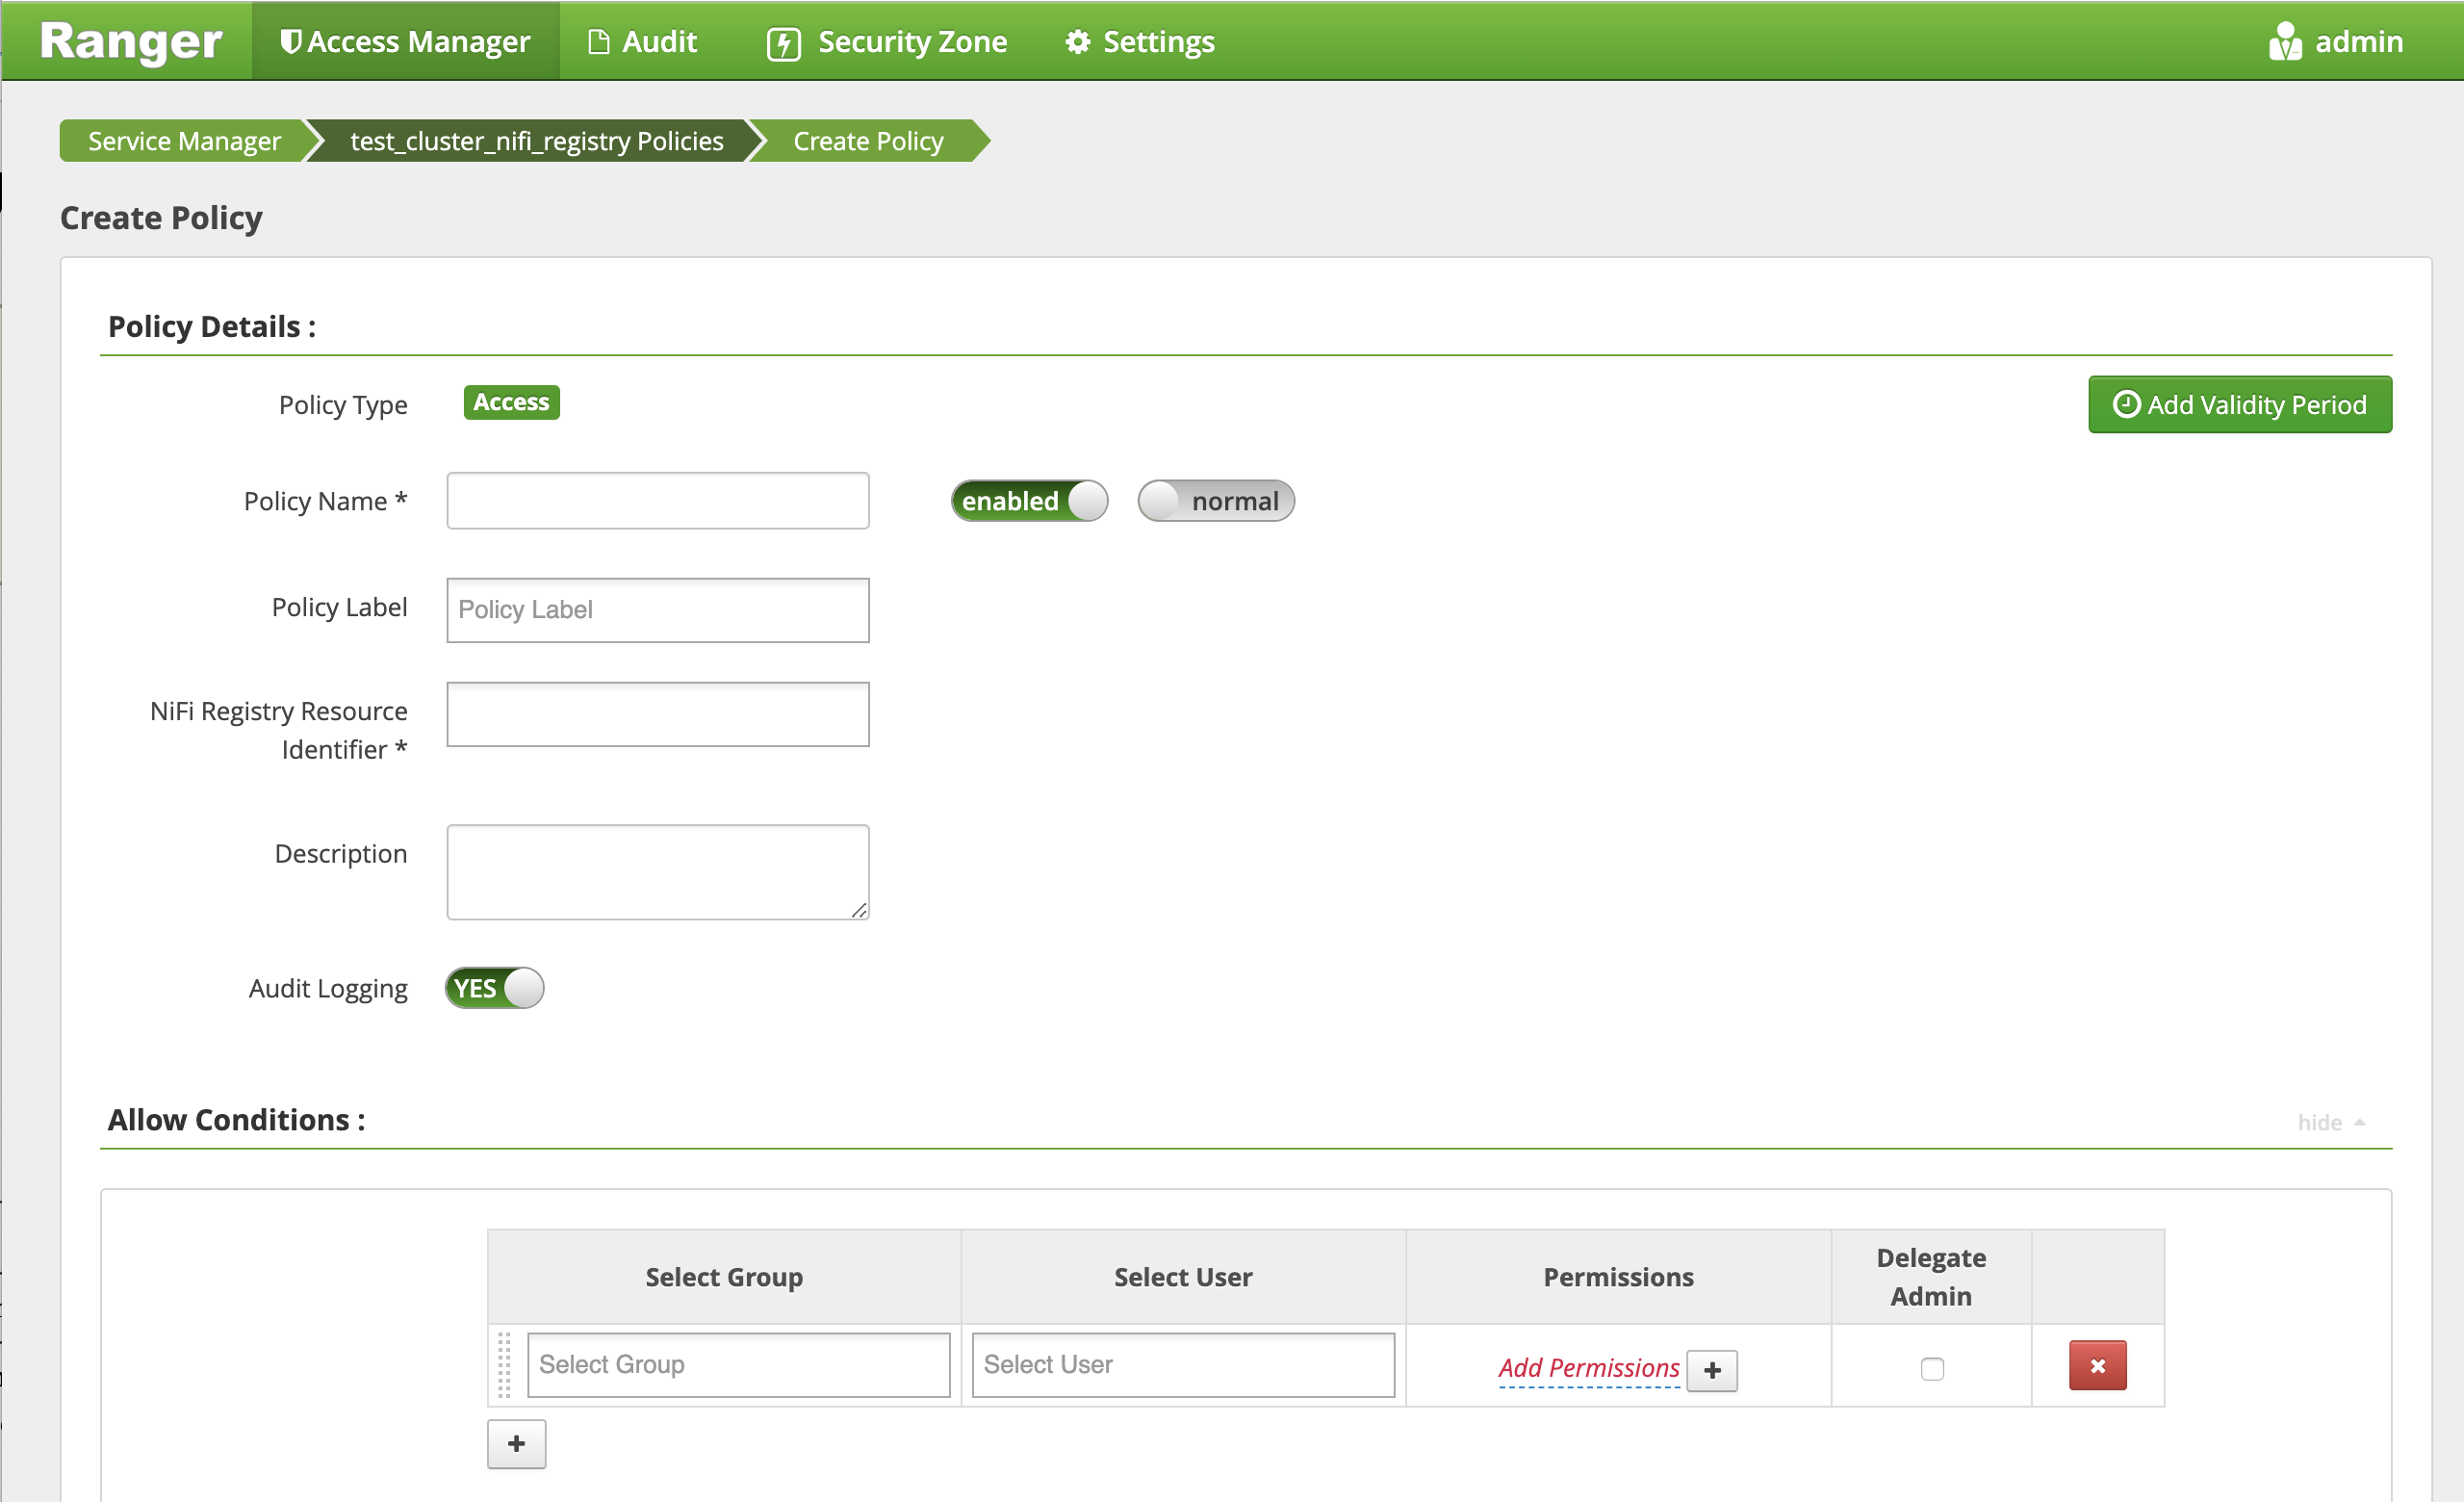Click the row drag handle next to Select Group
This screenshot has height=1502, width=2464.
click(504, 1364)
